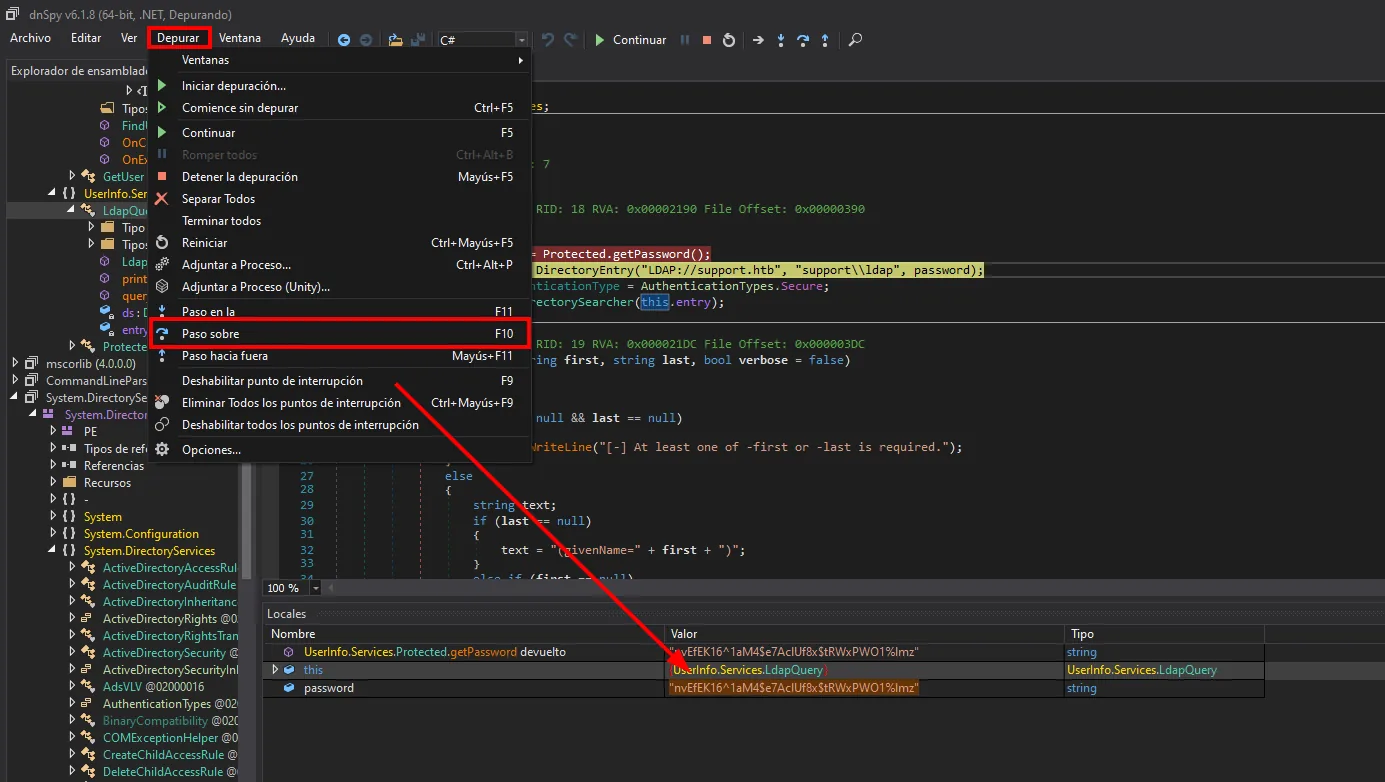Screen dimensions: 1385x782
Task: Click the window icon in title bar
Action: click(x=12, y=14)
